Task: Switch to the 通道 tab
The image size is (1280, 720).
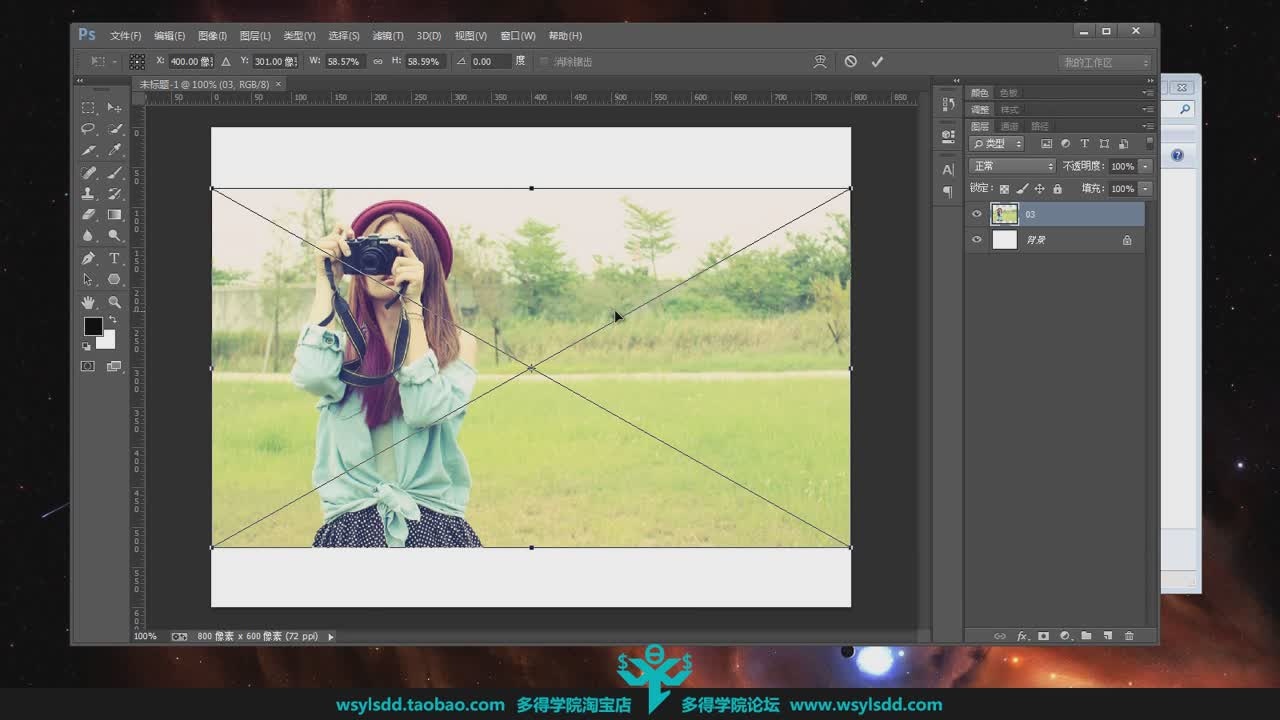Action: point(1010,127)
